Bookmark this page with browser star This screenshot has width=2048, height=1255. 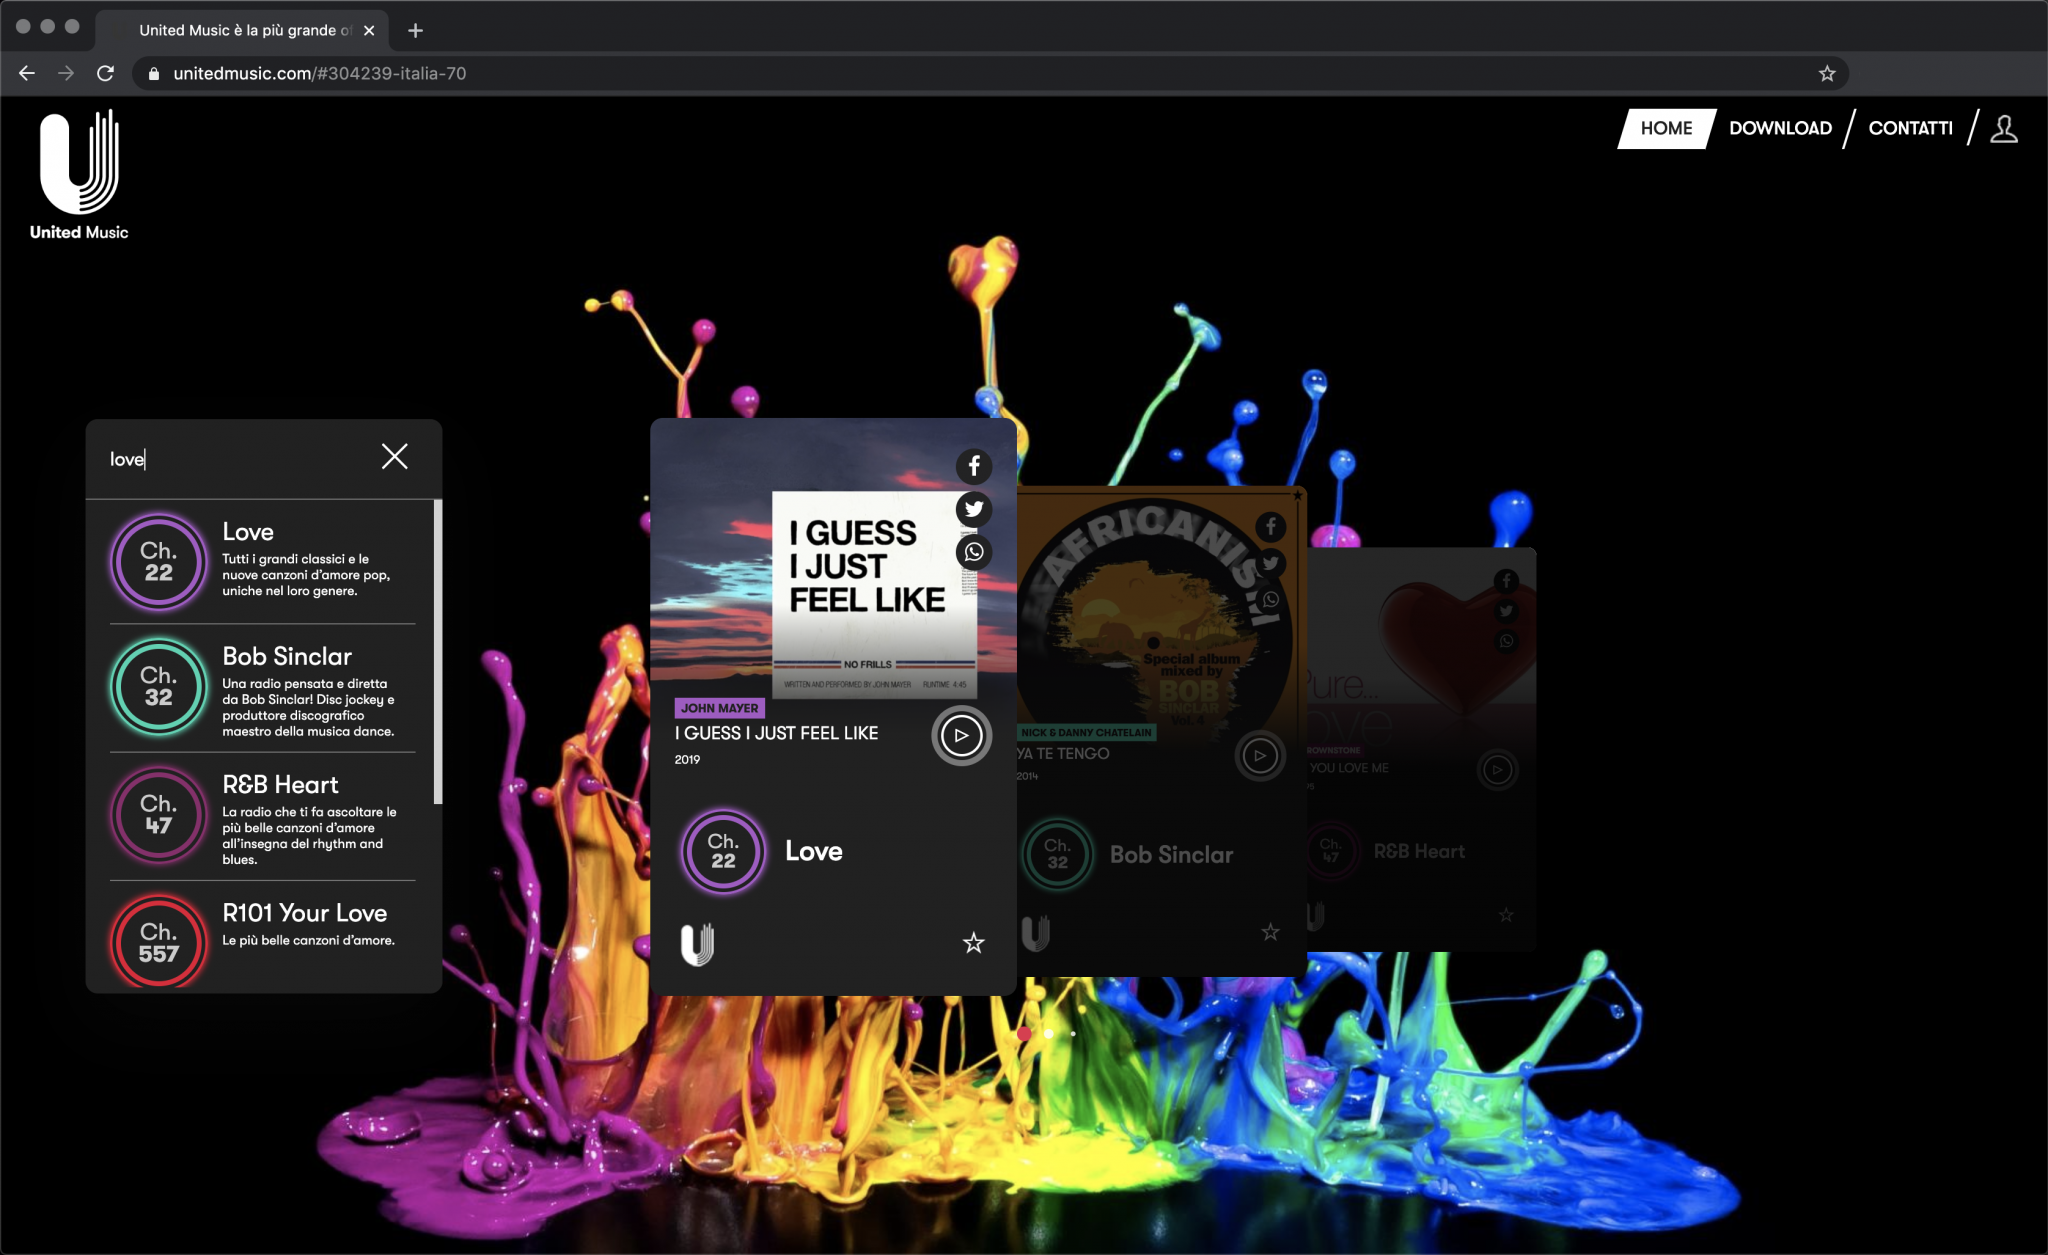tap(1826, 73)
